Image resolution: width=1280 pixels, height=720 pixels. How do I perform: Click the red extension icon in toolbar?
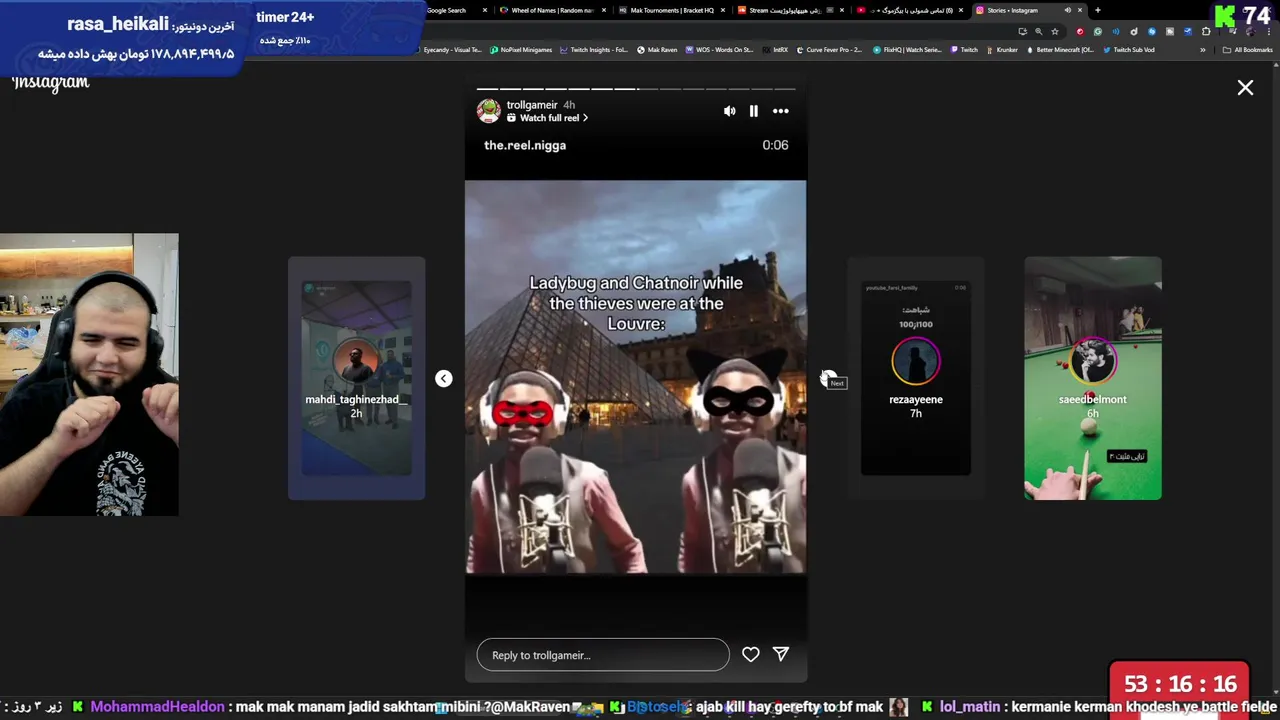tap(1080, 31)
